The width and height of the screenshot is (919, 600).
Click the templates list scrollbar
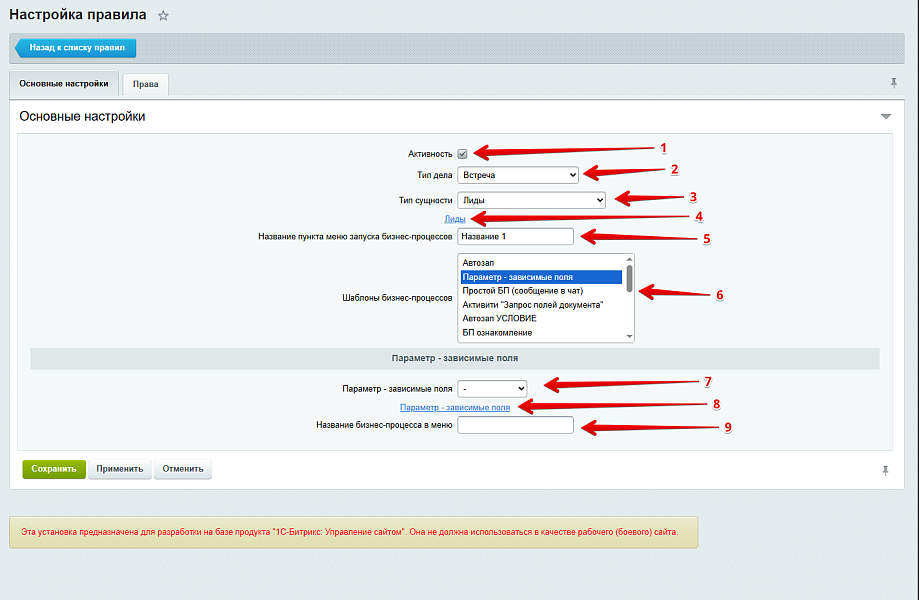pos(629,297)
